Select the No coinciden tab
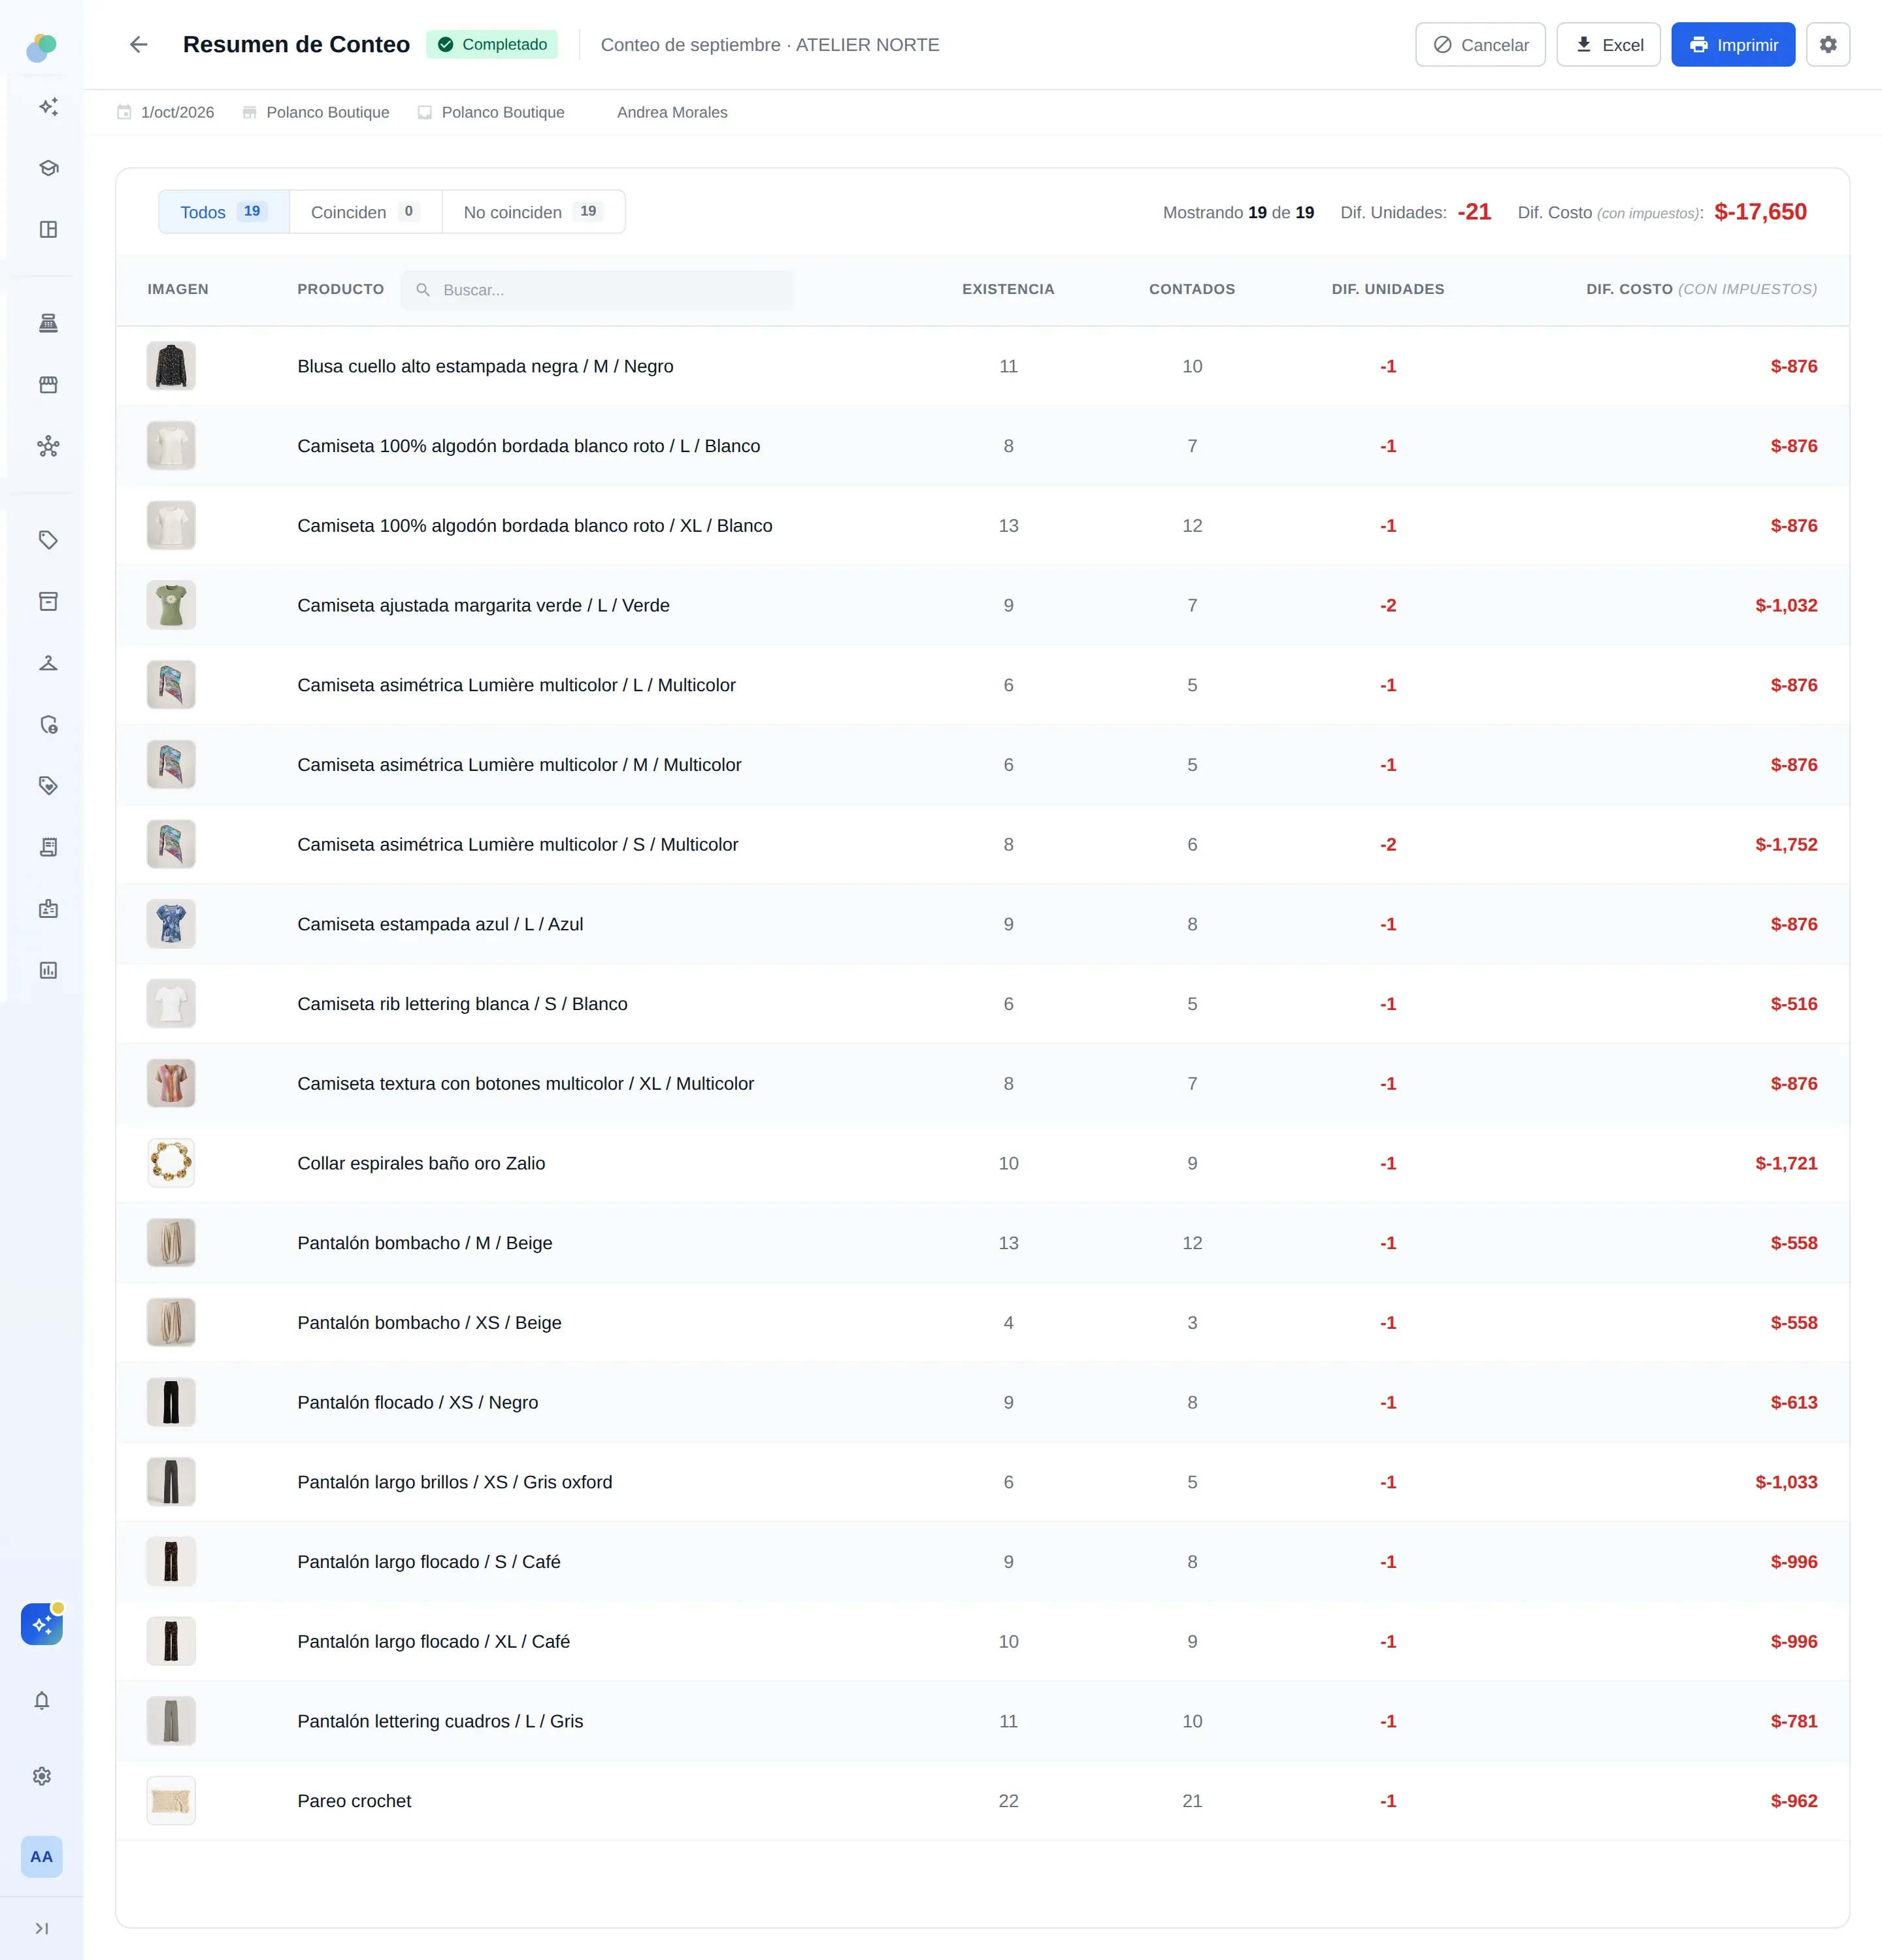Viewport: 1882px width, 1960px height. [533, 212]
